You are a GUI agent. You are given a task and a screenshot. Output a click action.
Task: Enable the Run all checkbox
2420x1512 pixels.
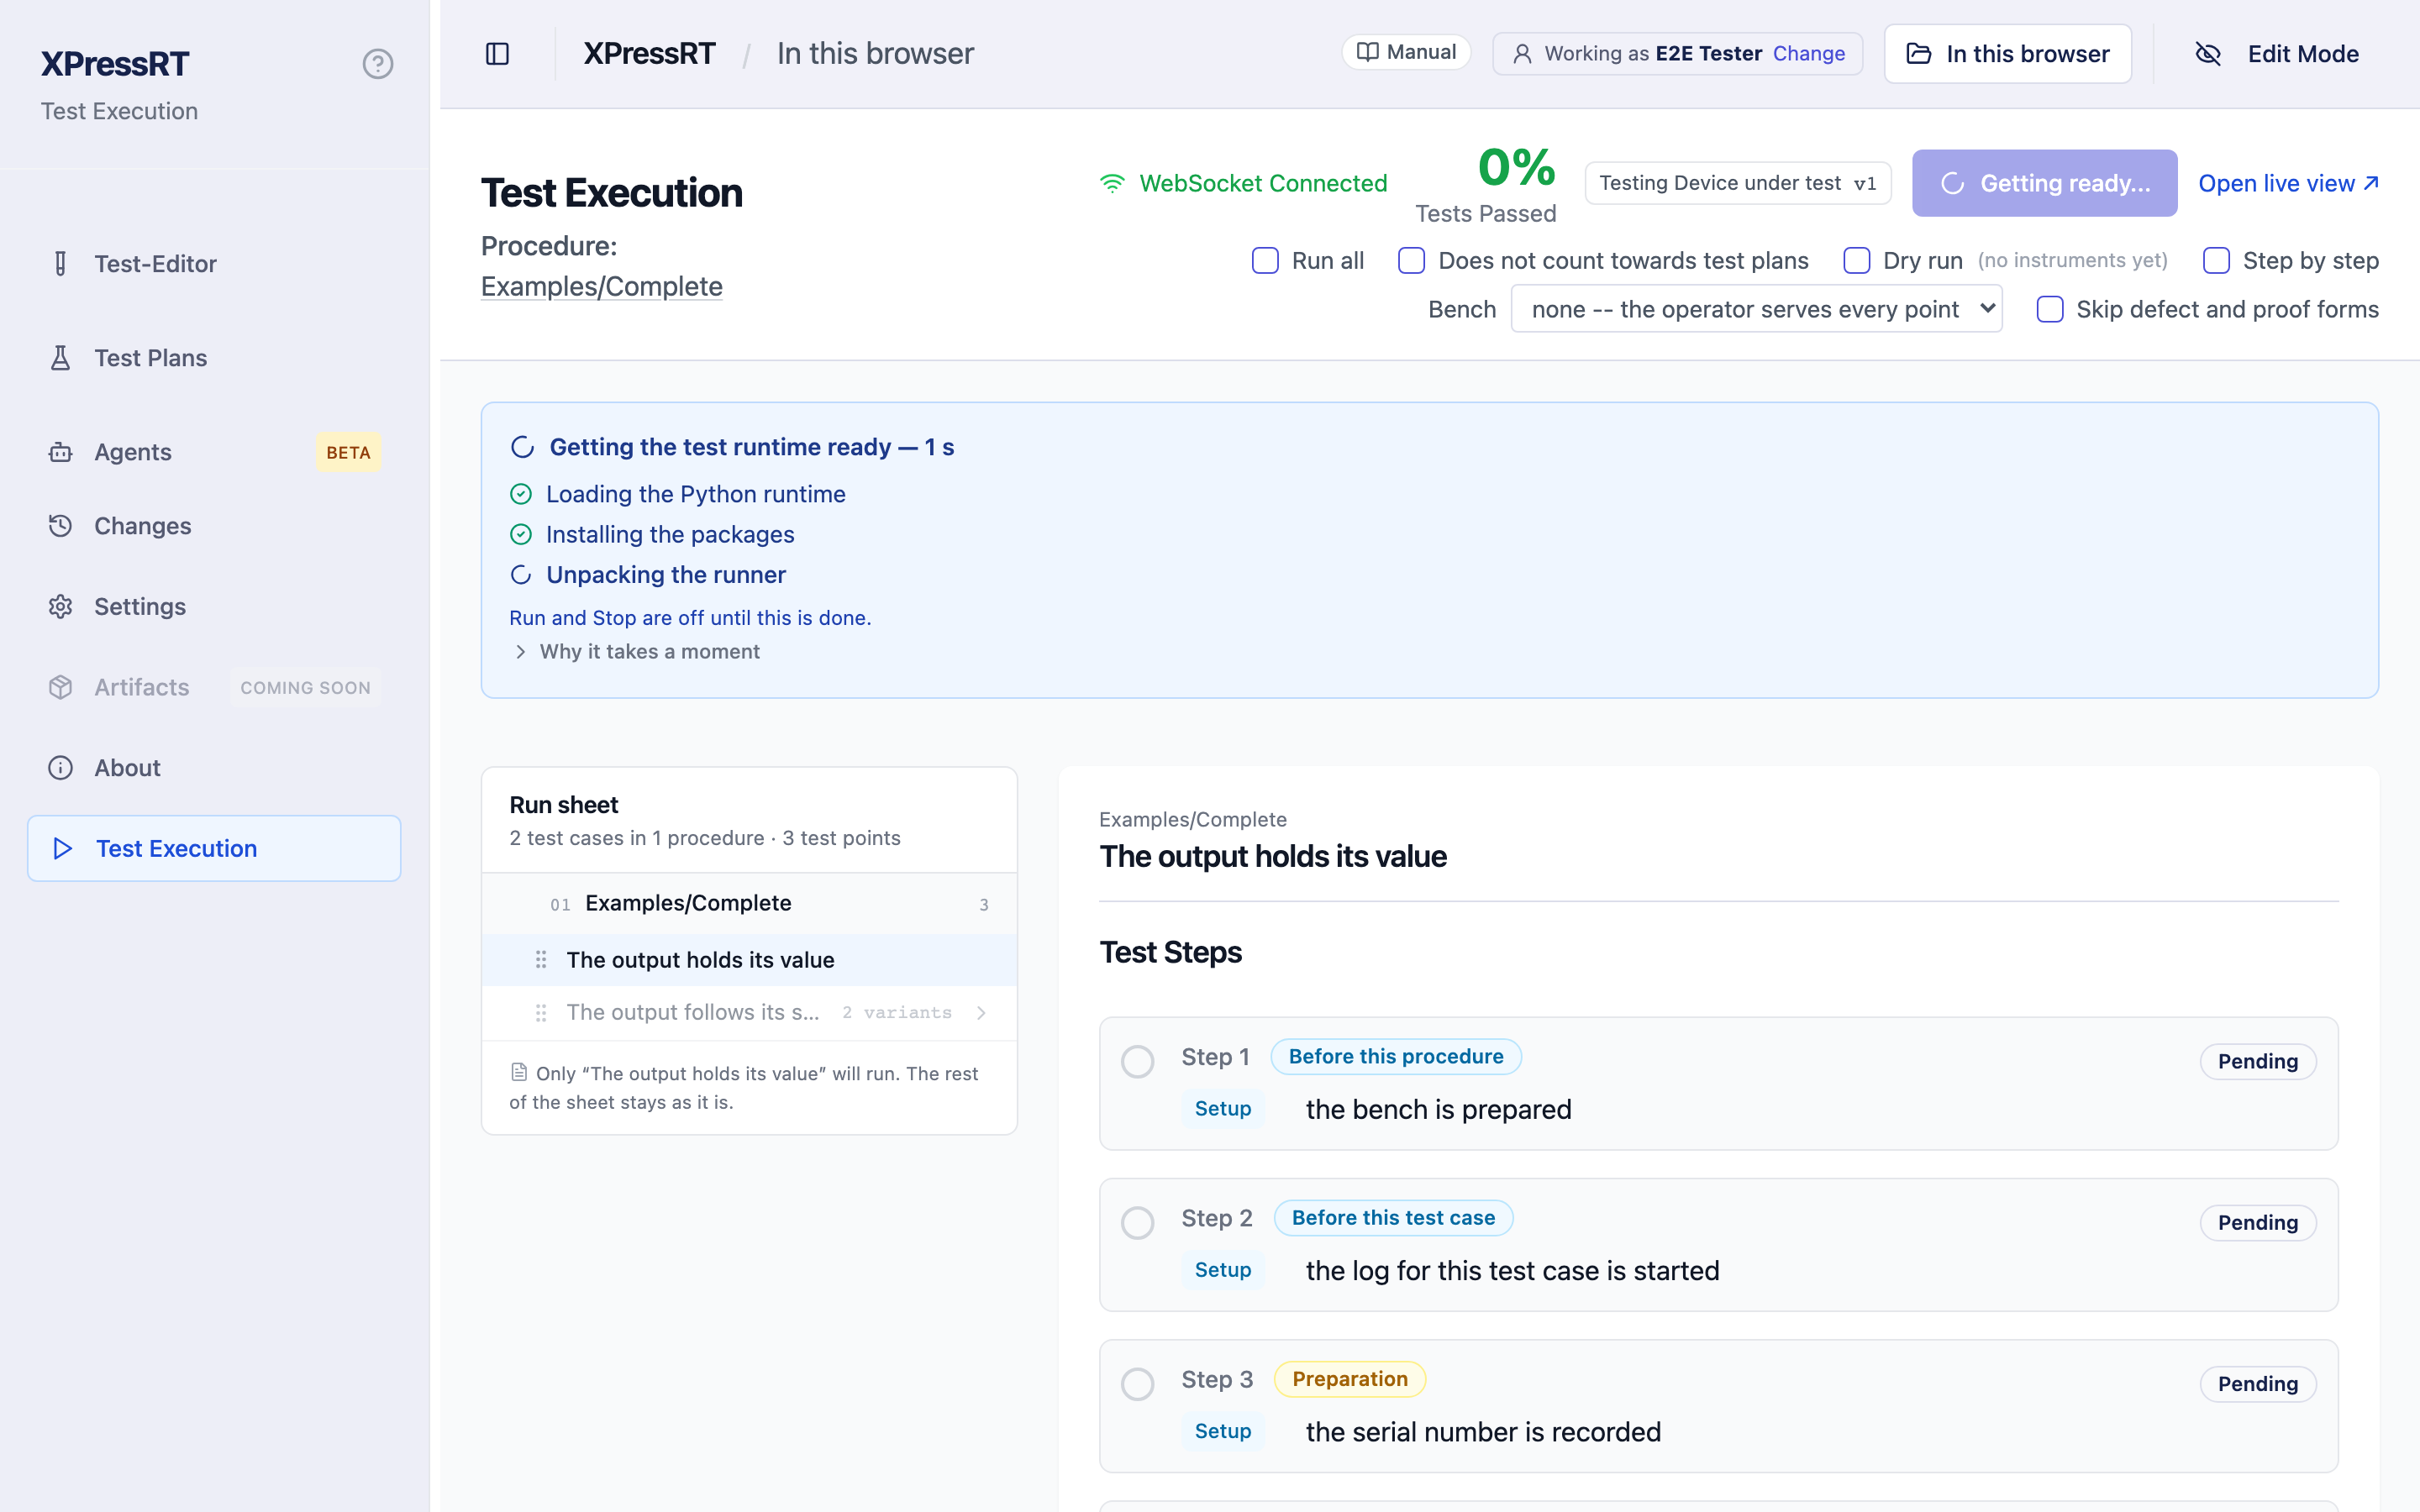pos(1265,261)
